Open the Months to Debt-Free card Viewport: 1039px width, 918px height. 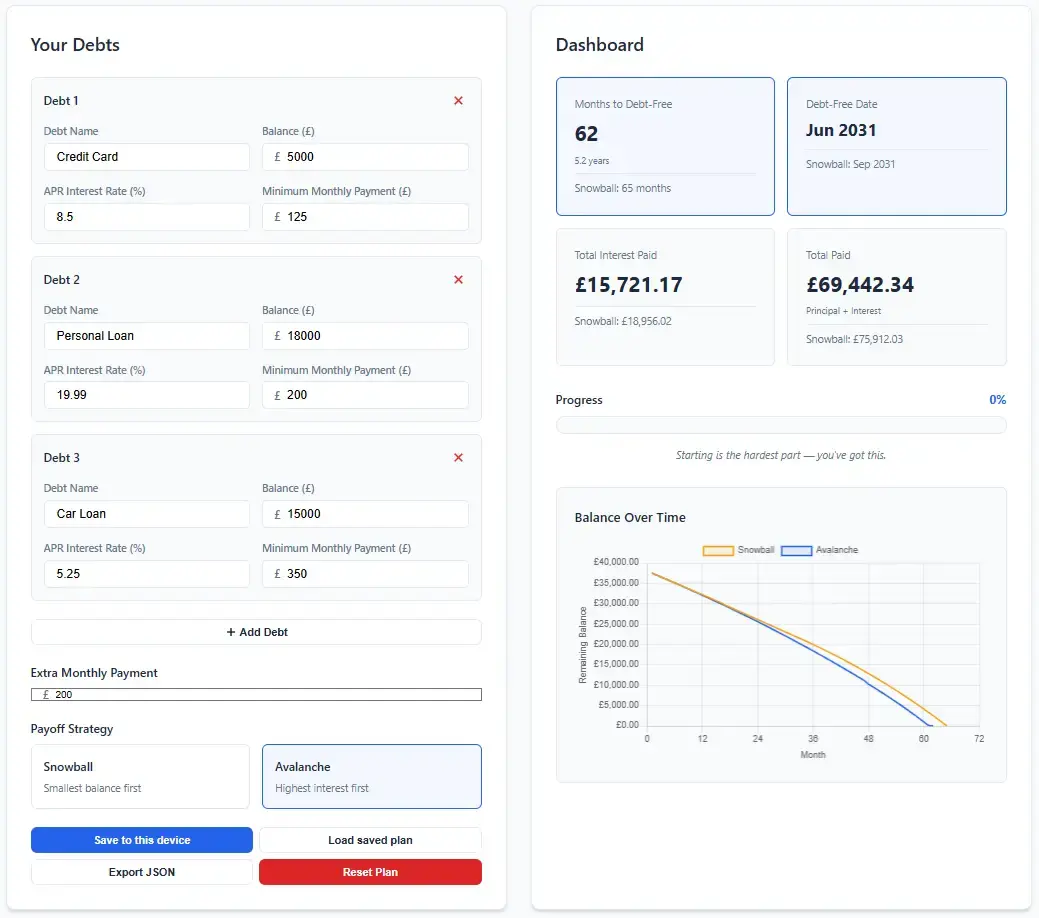coord(665,146)
